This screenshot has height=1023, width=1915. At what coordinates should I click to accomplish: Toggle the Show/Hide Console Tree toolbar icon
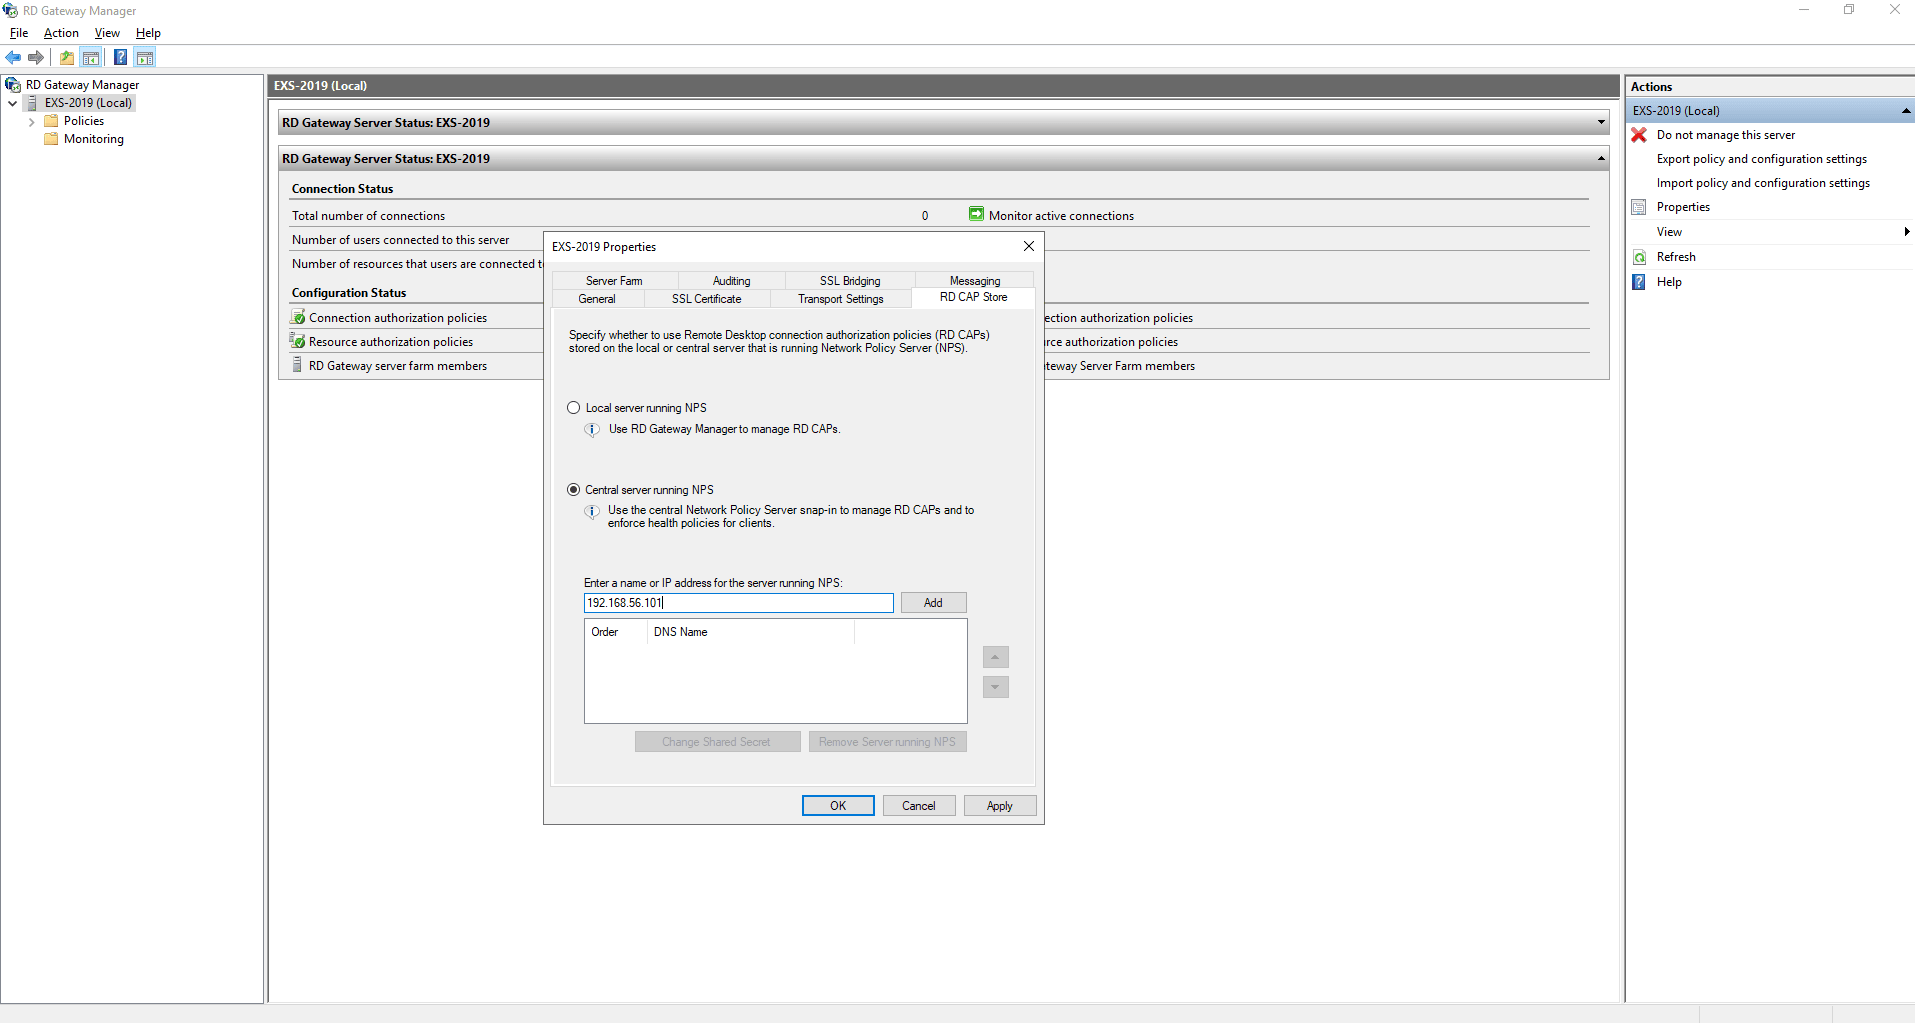pyautogui.click(x=91, y=58)
